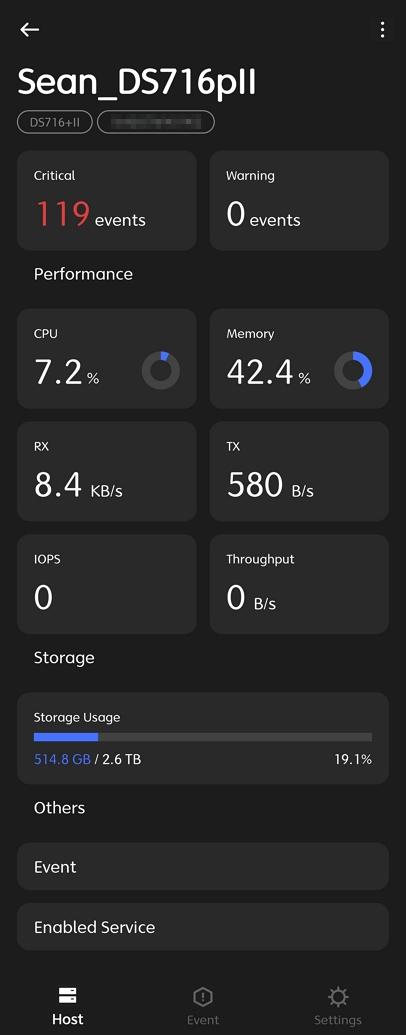The width and height of the screenshot is (406, 1035).
Task: Tap the Host server icon
Action: 67,995
